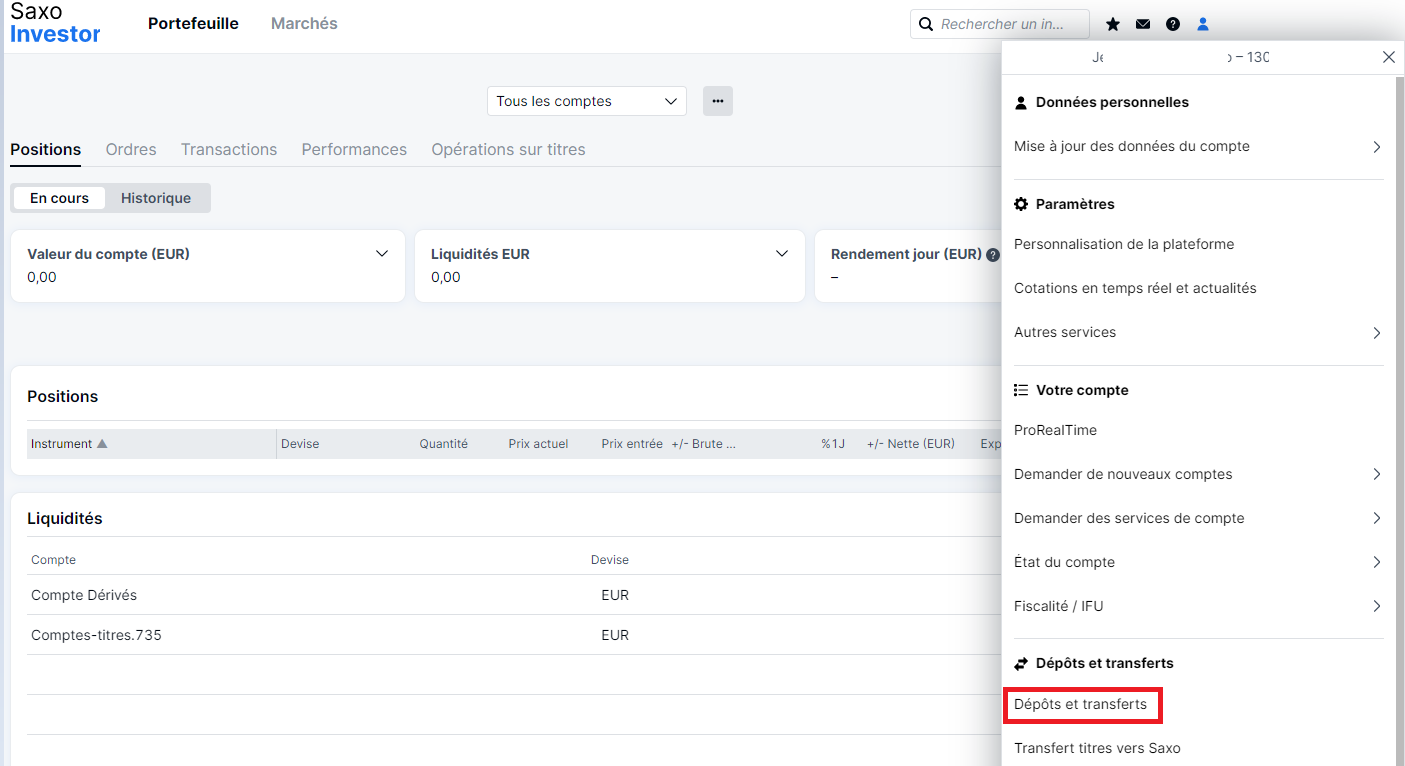1405x766 pixels.
Task: Close the account side panel
Action: [1389, 57]
